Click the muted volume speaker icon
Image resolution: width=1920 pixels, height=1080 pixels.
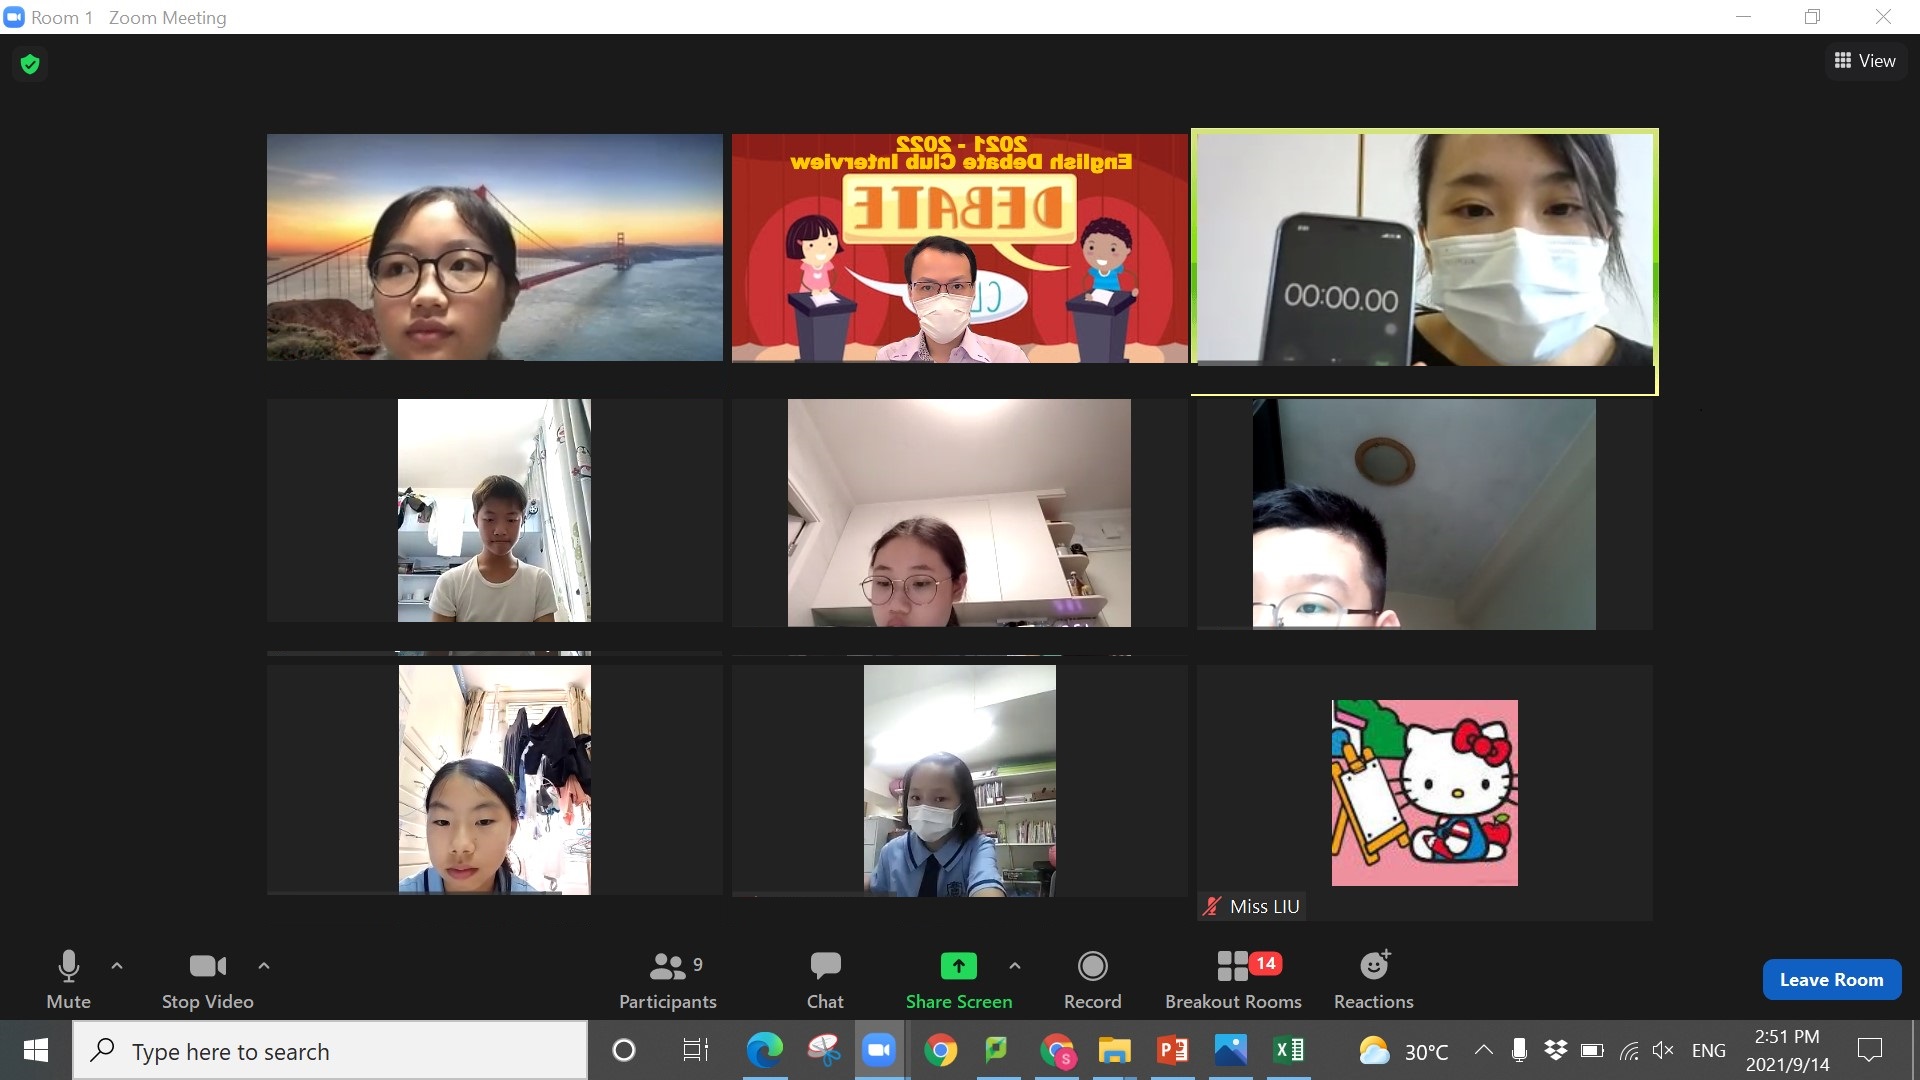pyautogui.click(x=1663, y=1050)
